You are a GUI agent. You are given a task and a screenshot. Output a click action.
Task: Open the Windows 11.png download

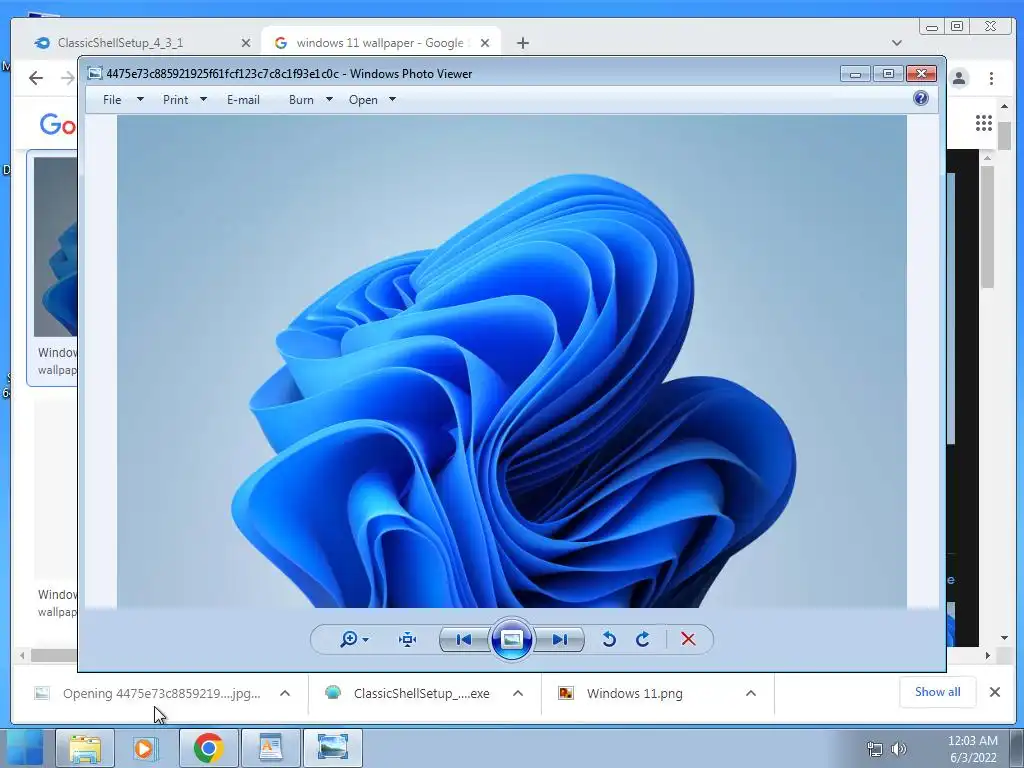[x=635, y=694]
